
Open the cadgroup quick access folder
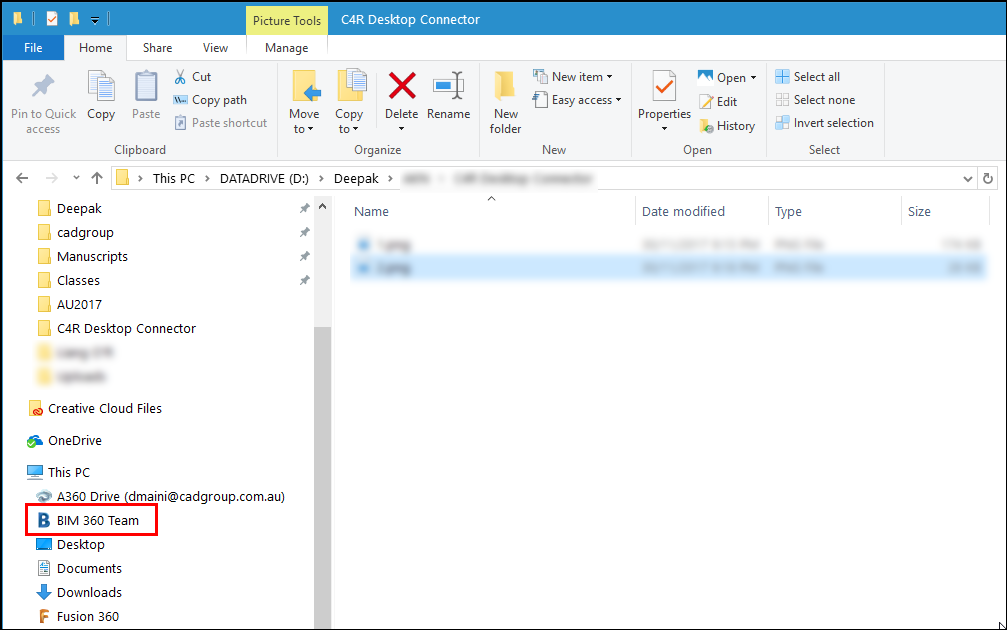pos(76,232)
